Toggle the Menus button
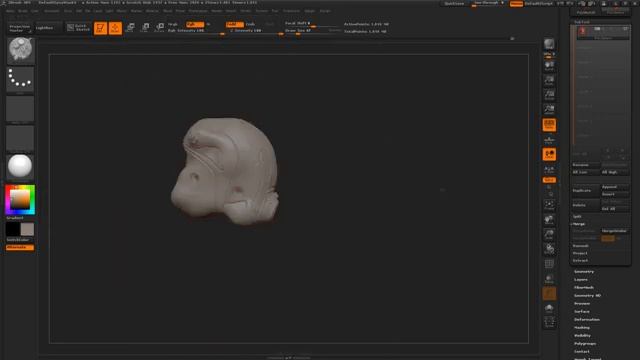640x360 pixels. [x=516, y=4]
